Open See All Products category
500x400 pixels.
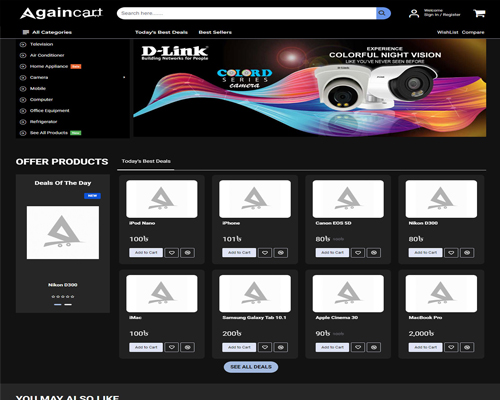tap(49, 133)
